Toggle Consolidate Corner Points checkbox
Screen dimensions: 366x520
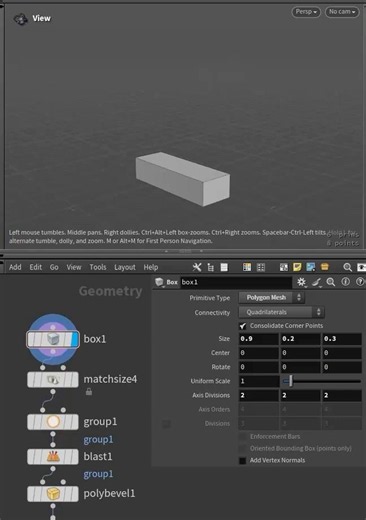coord(243,326)
